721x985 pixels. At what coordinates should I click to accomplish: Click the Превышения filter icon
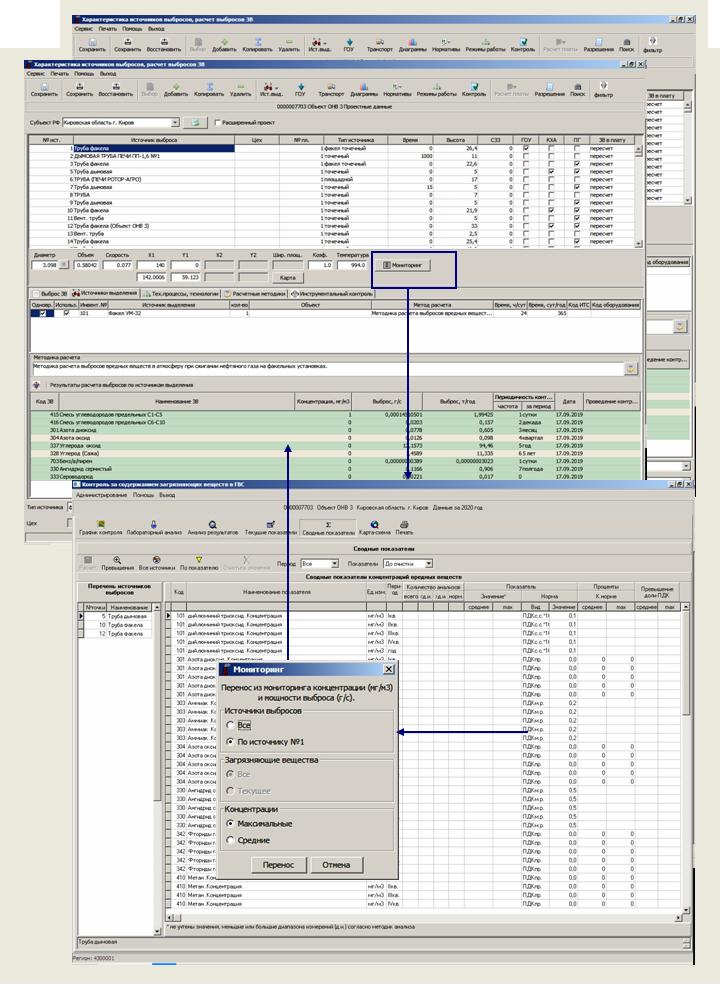(x=118, y=562)
